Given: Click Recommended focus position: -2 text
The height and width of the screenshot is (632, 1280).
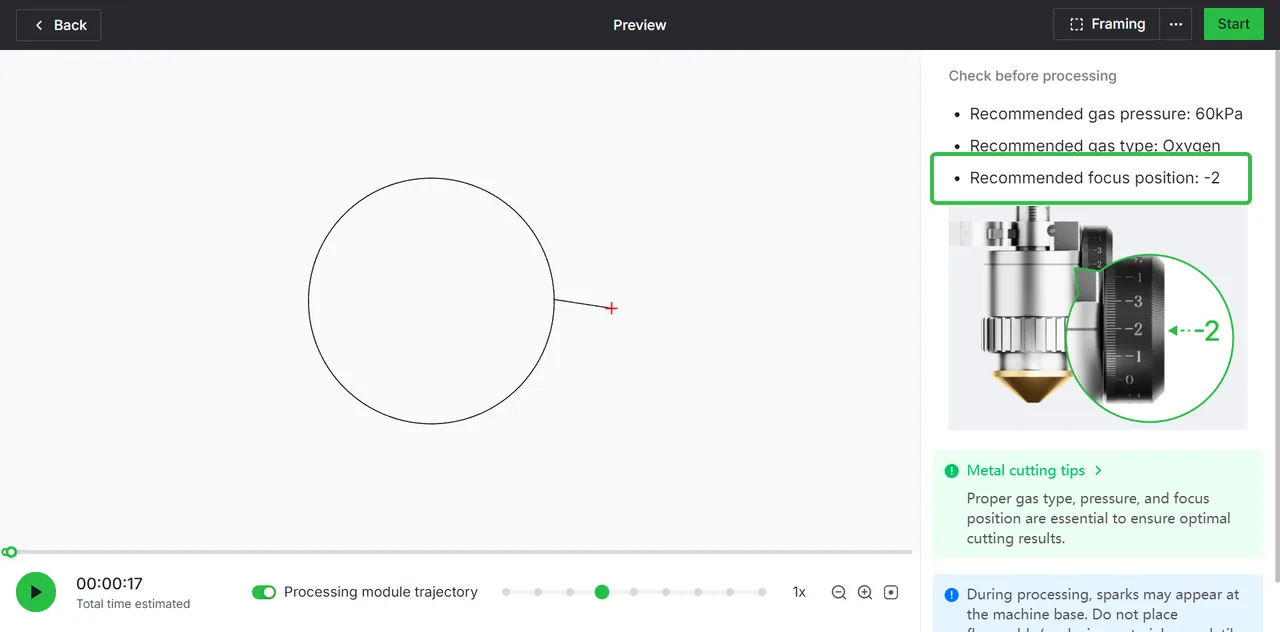Looking at the screenshot, I should tap(1095, 178).
